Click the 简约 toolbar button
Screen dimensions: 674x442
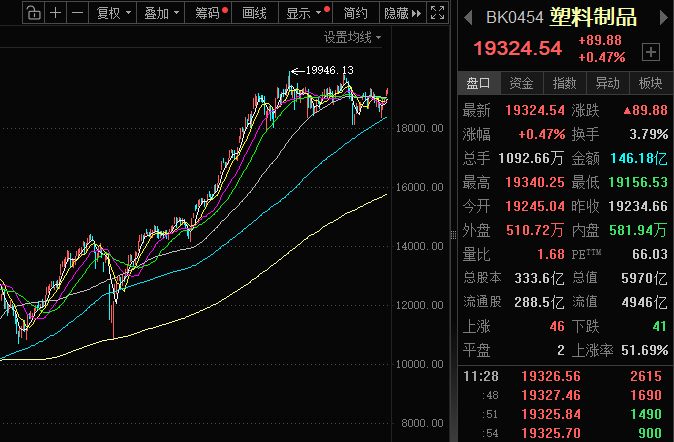click(356, 13)
